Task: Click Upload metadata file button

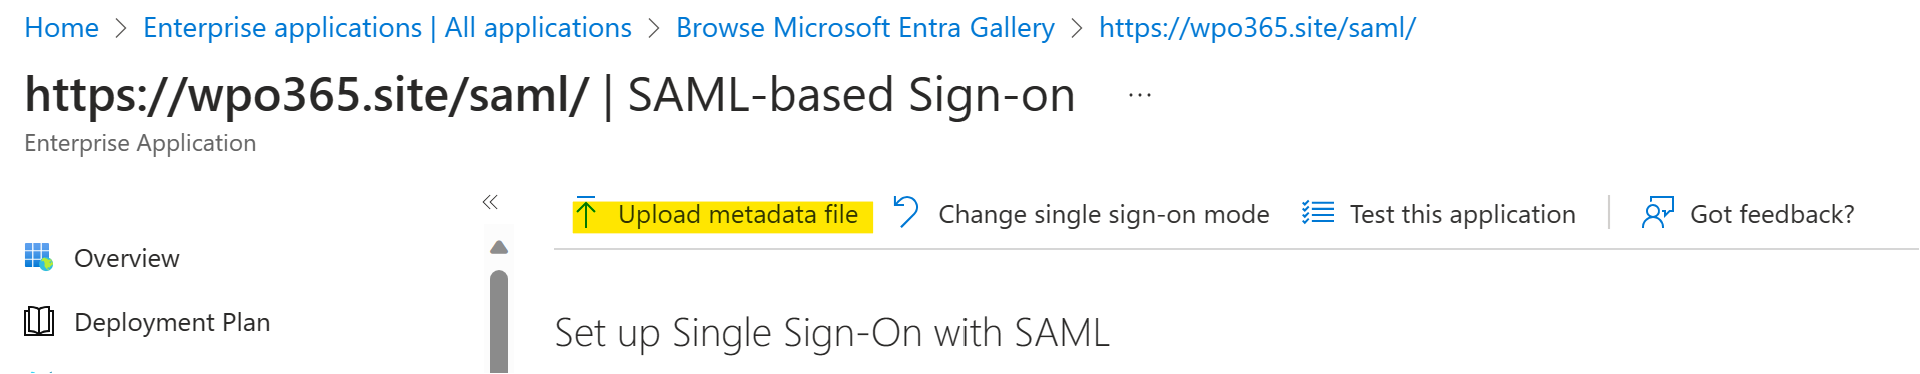Action: pos(722,214)
